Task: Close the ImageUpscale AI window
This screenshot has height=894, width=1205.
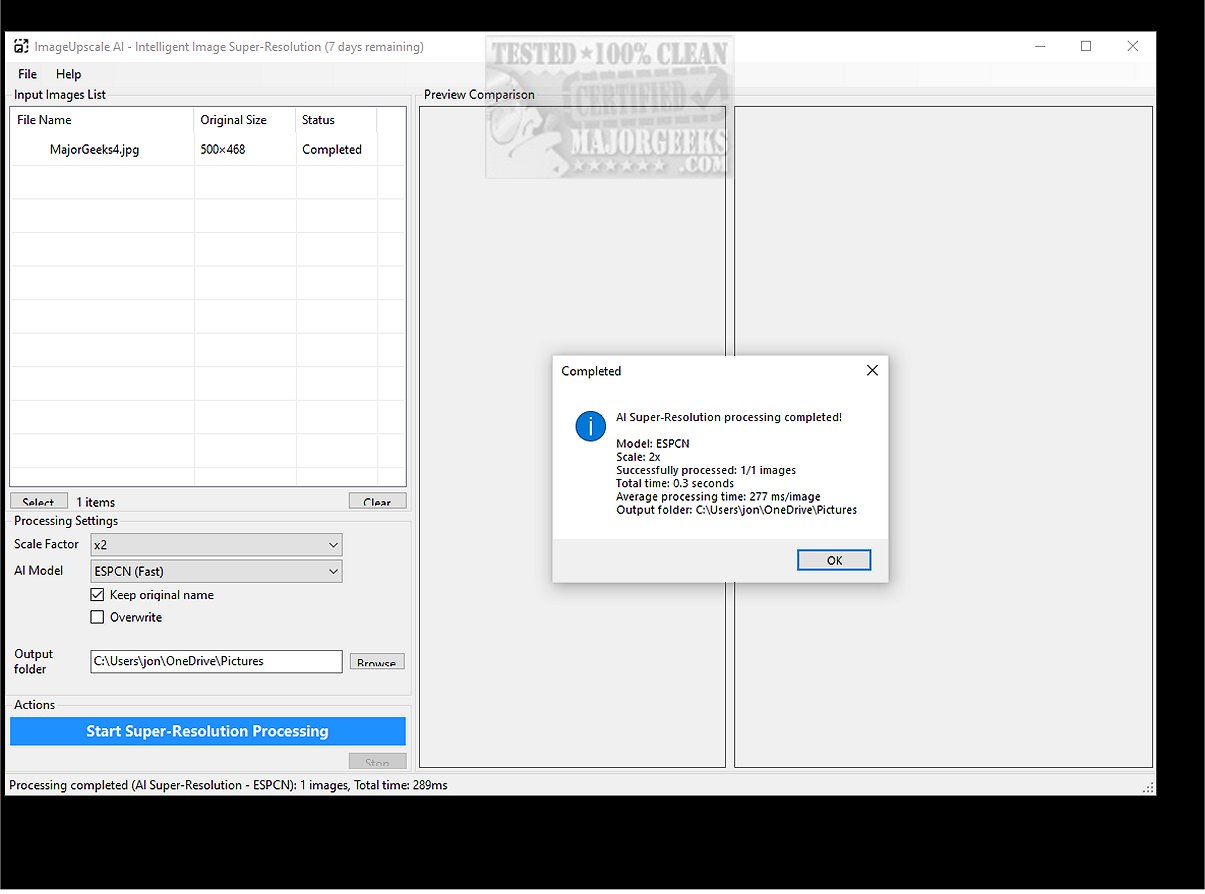Action: click(1132, 46)
